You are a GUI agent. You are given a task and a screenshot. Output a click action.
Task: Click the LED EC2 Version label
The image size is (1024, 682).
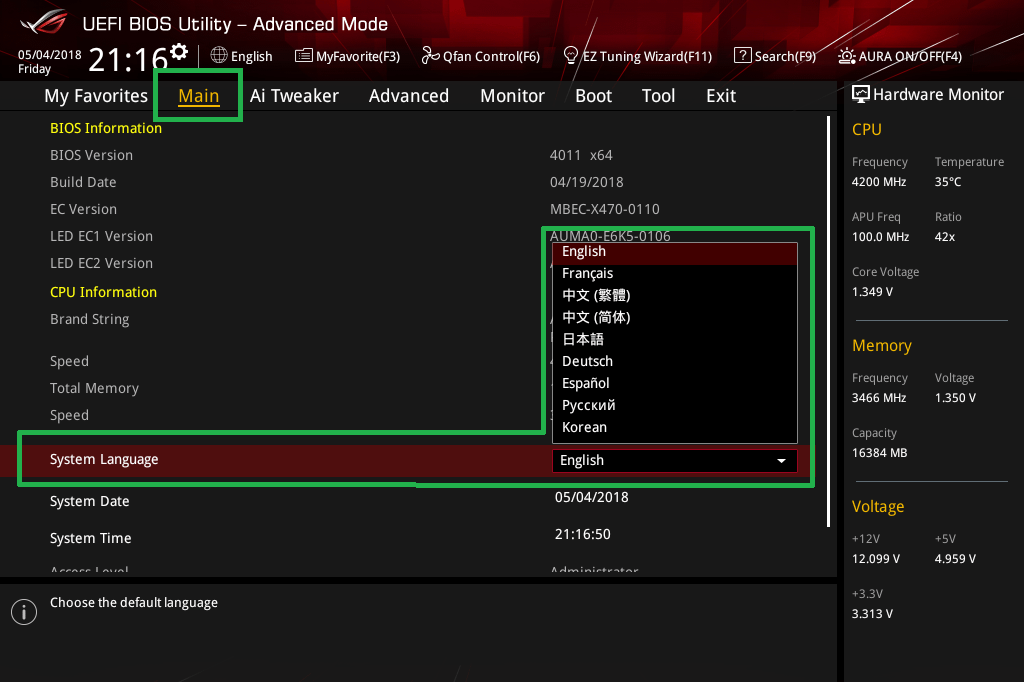tap(101, 263)
